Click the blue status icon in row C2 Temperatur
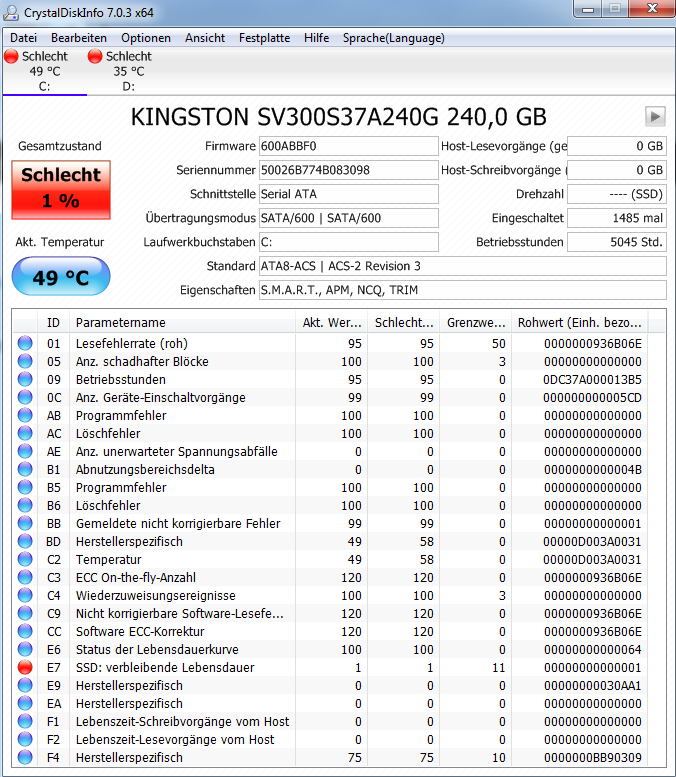 tap(25, 559)
